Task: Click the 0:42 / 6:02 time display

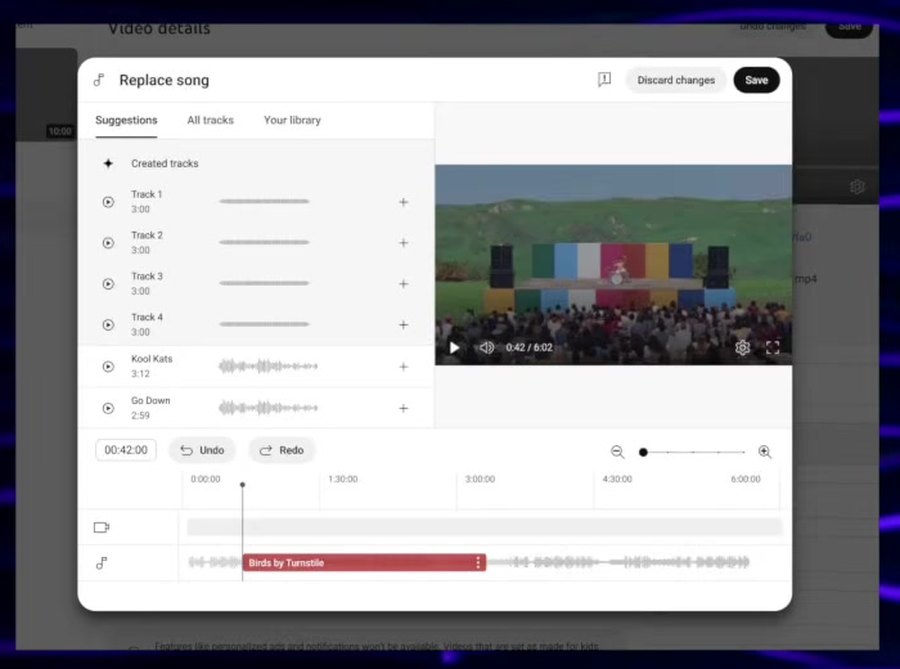Action: (x=529, y=348)
